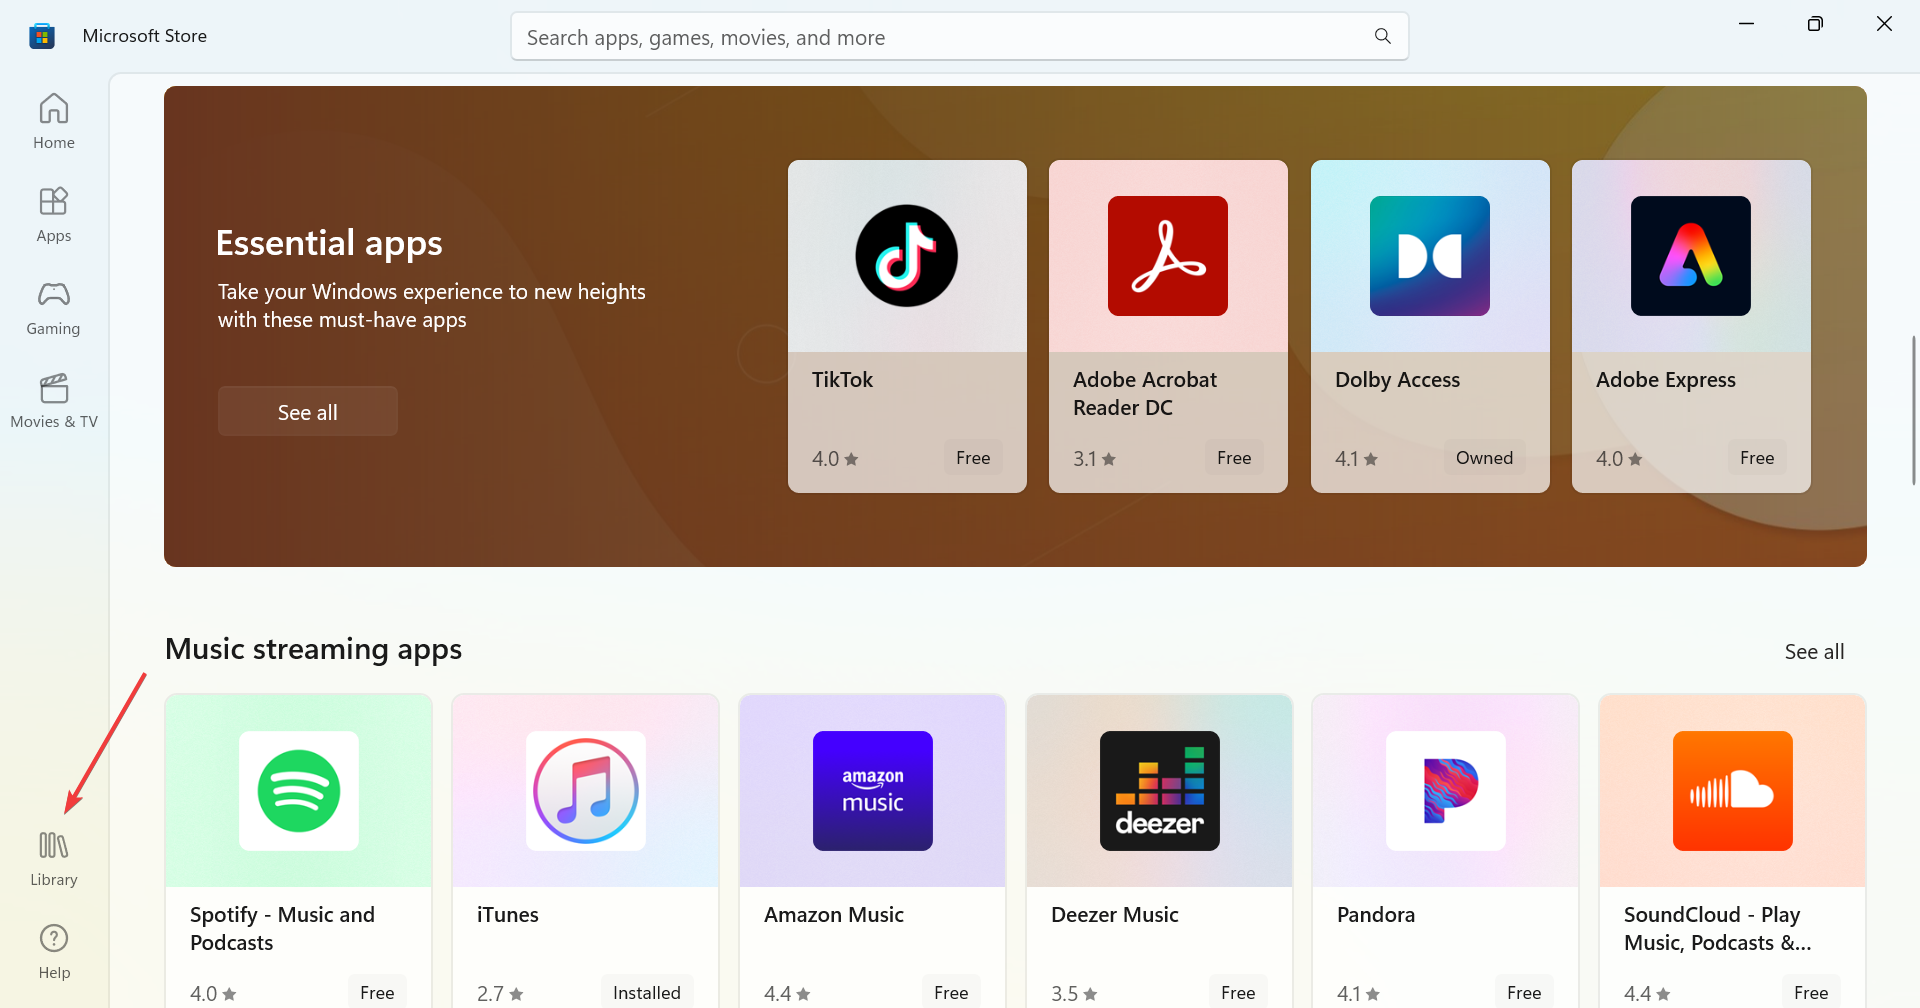
Task: Click Free button on Adobe Express card
Action: (1757, 458)
